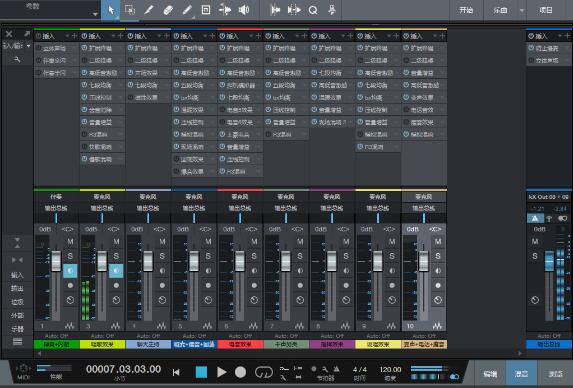This screenshot has height=388, width=573.
Task: Toggle the Inserts power button on channel 1
Action: click(x=38, y=36)
